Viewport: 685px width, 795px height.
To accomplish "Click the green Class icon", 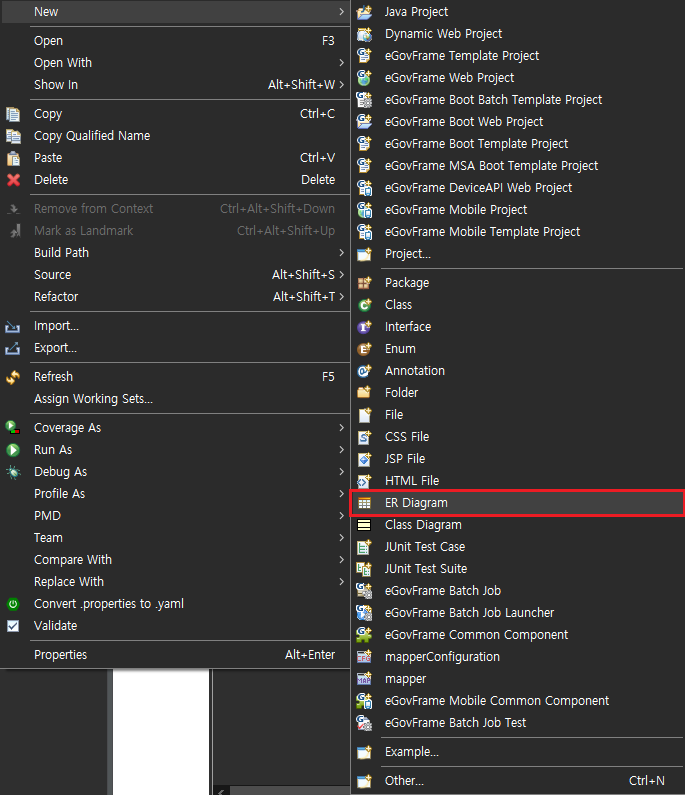I will [364, 305].
